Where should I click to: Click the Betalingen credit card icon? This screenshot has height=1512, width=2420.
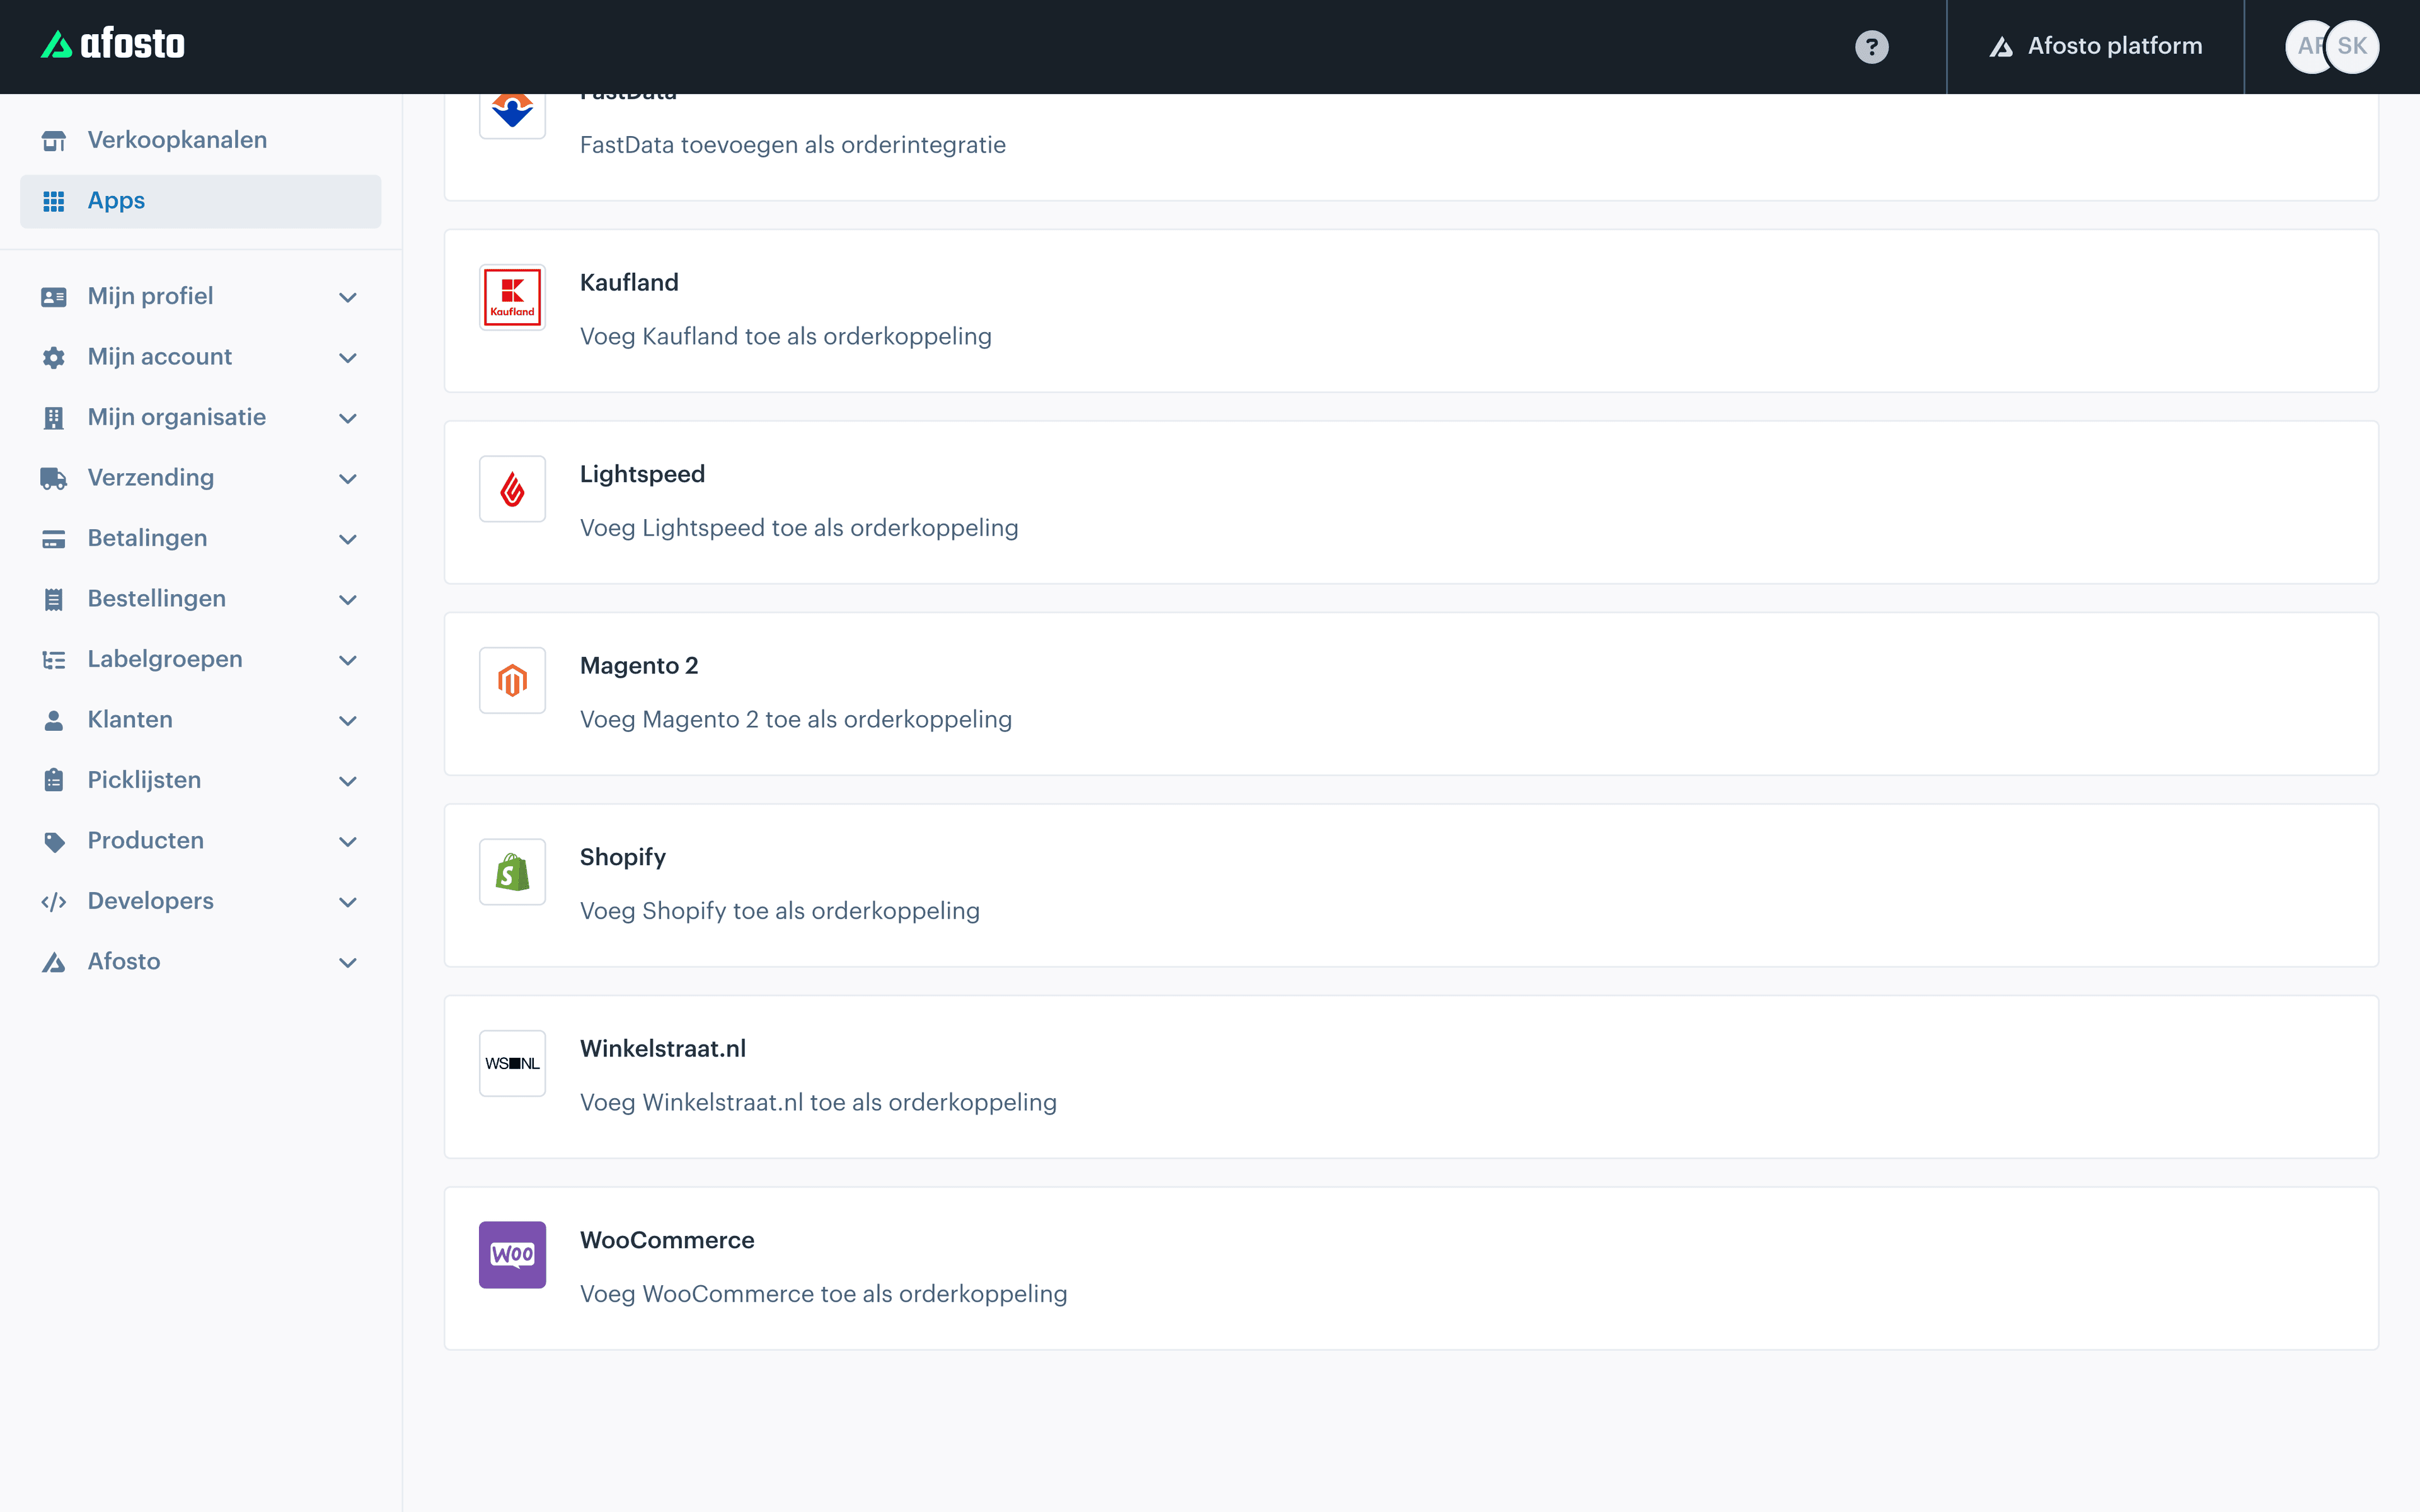coord(54,539)
